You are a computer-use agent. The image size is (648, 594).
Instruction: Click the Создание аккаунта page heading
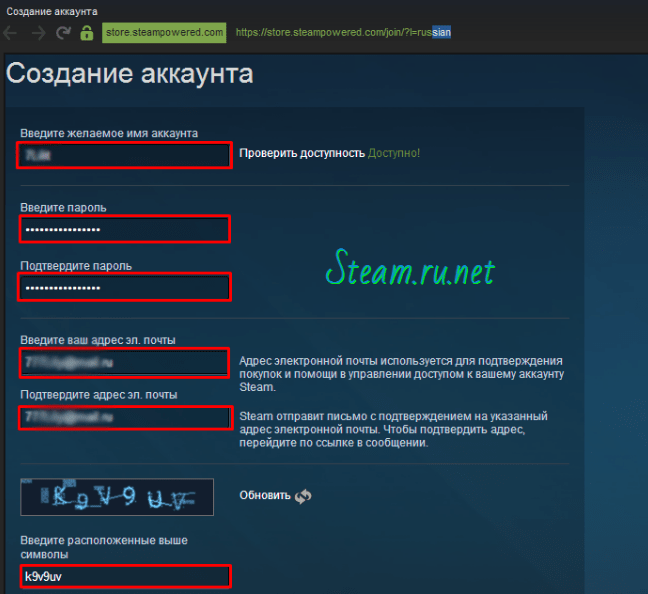point(129,74)
